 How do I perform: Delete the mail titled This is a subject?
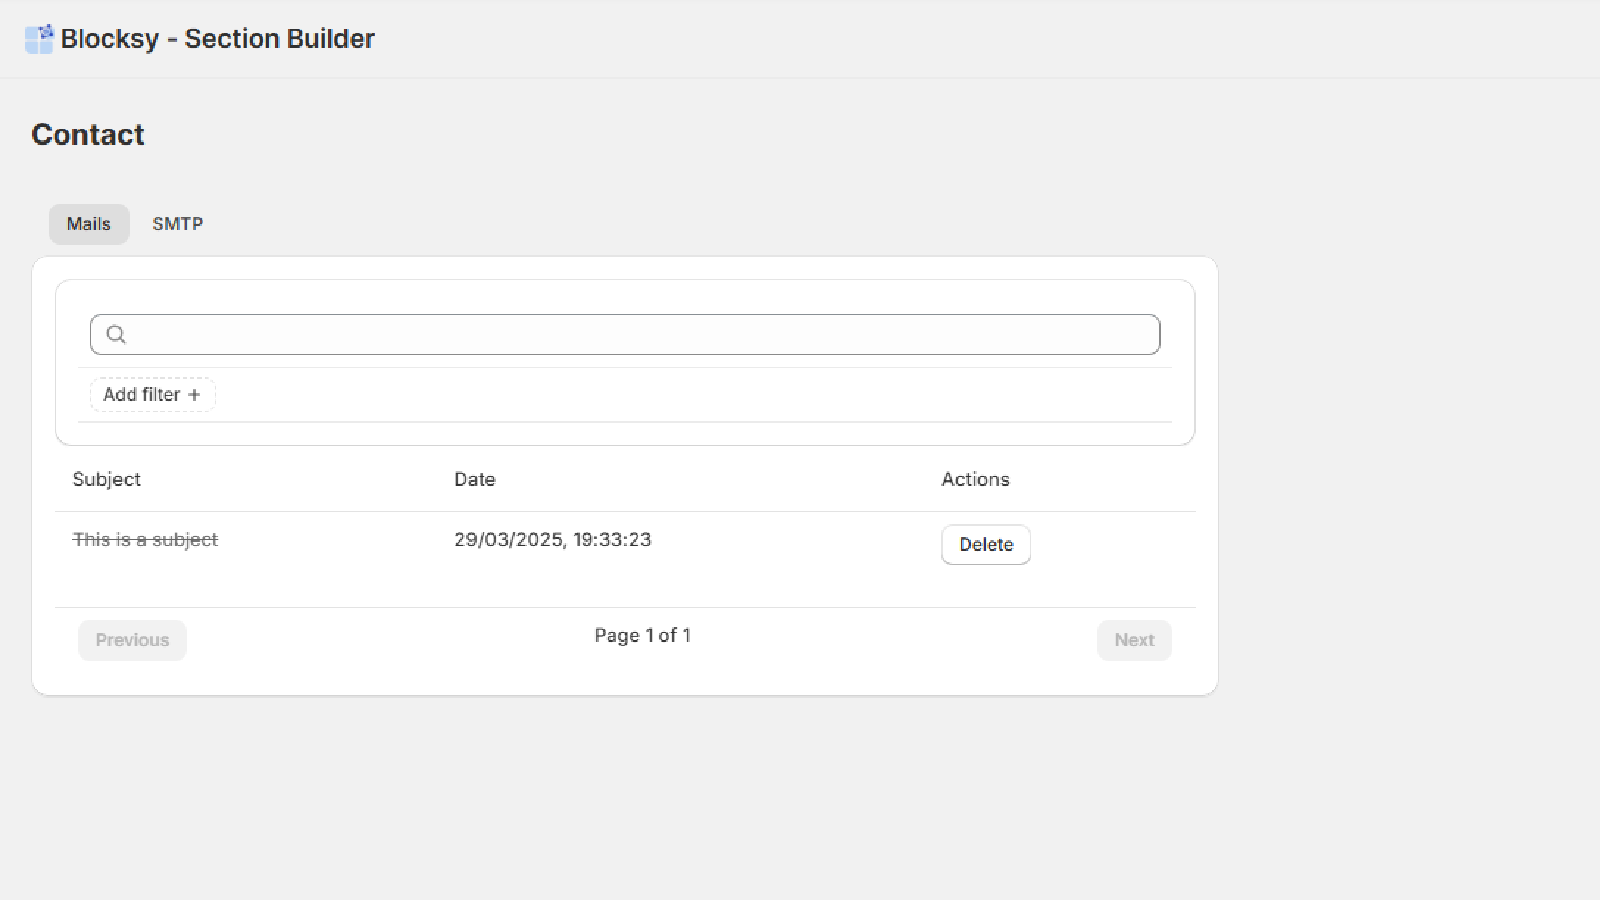coord(985,544)
